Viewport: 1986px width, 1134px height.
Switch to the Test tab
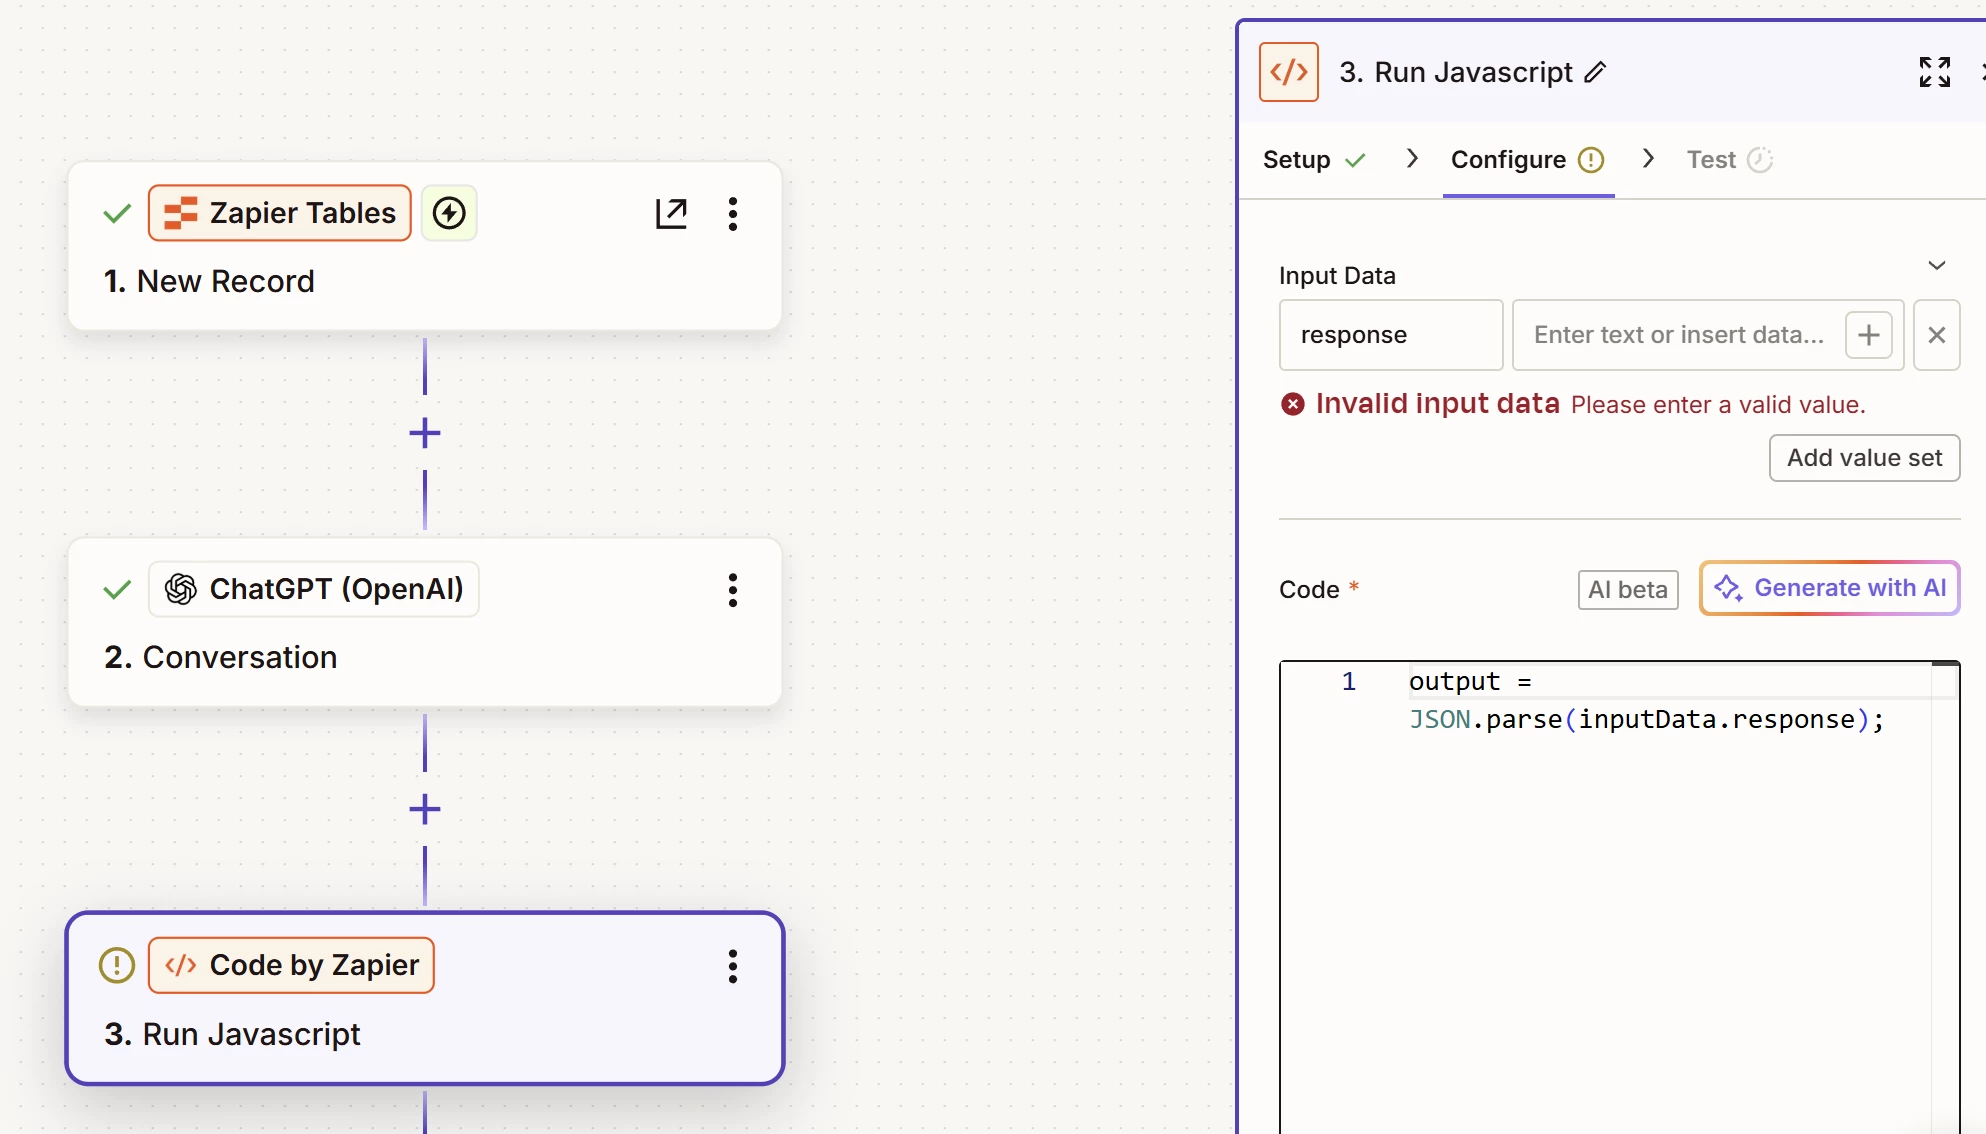coord(1730,160)
